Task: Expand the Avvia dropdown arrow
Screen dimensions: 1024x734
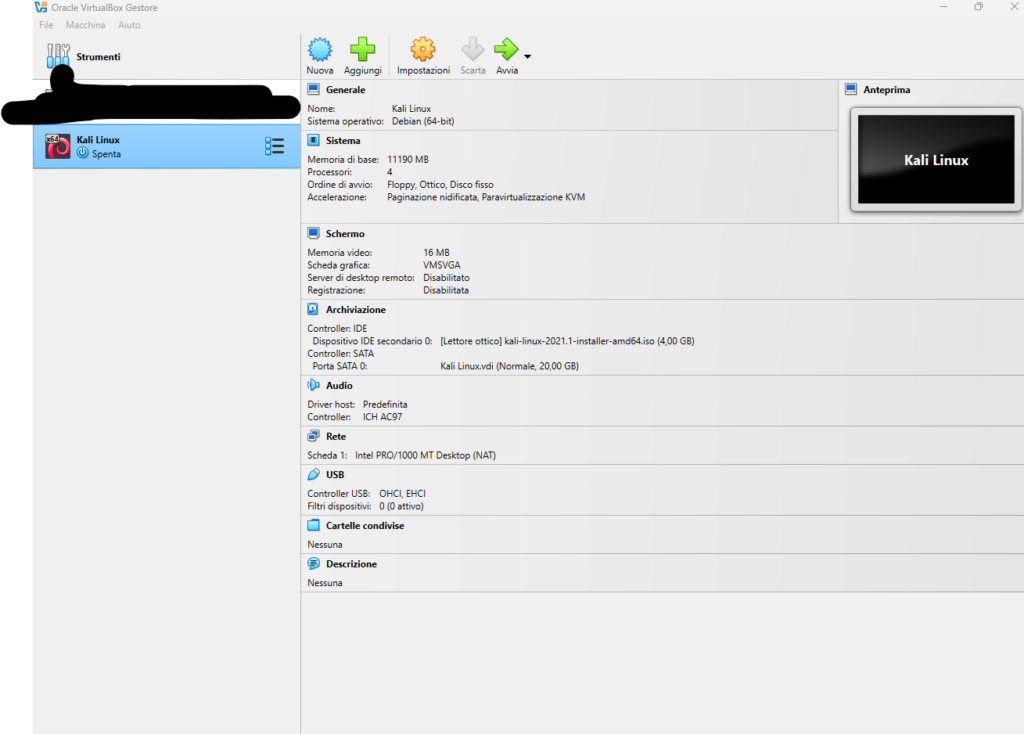Action: point(528,56)
